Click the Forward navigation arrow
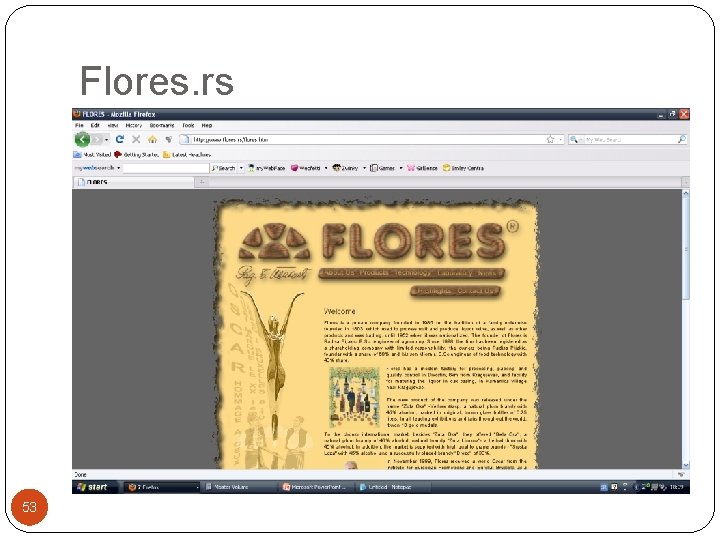Image resolution: width=720 pixels, height=540 pixels. pos(97,139)
